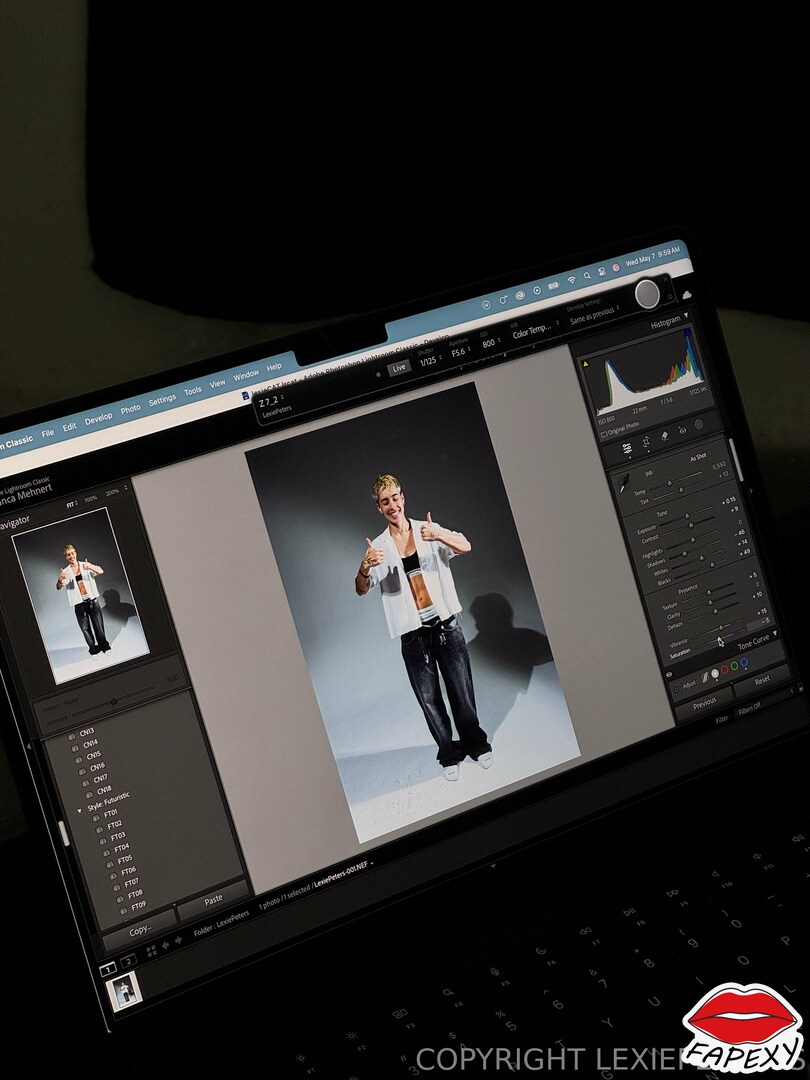Viewport: 810px width, 1080px height.
Task: Open the cloud sync status icon
Action: coord(687,294)
